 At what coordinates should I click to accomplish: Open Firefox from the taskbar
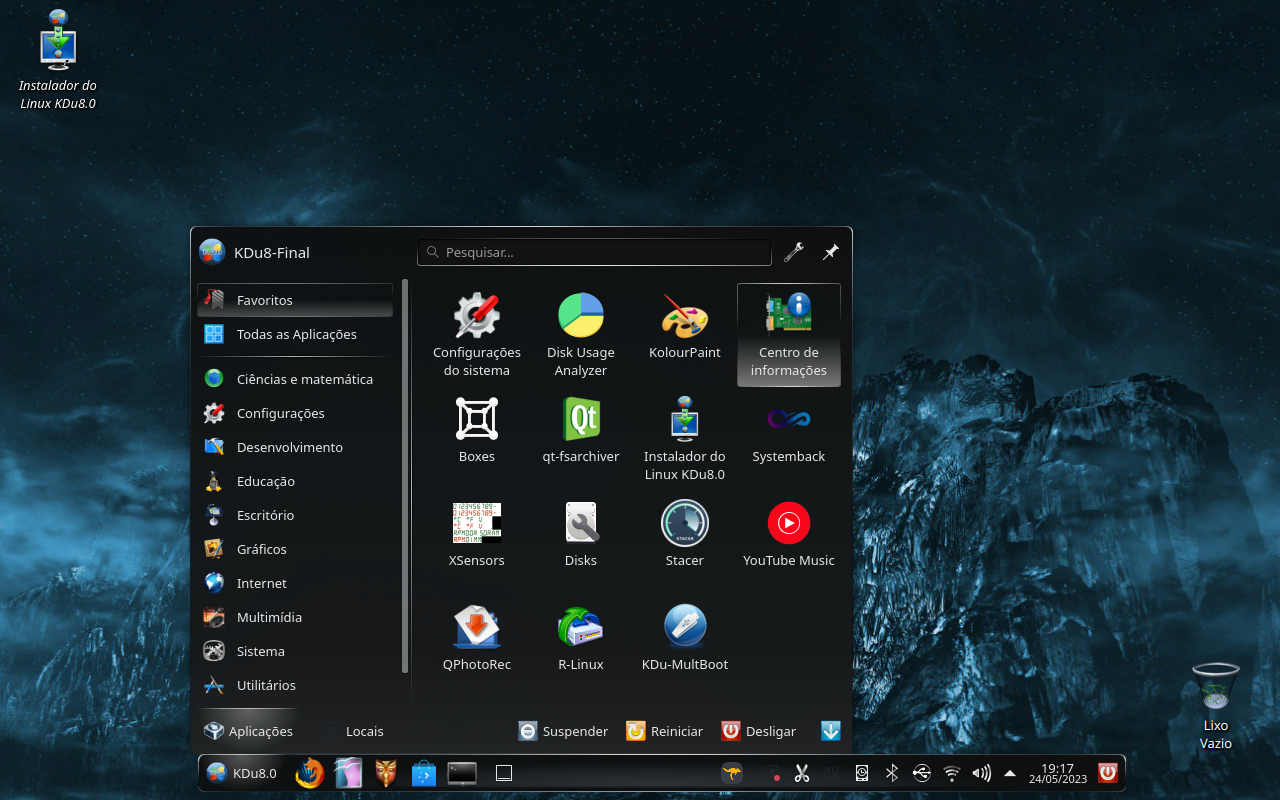pos(310,773)
